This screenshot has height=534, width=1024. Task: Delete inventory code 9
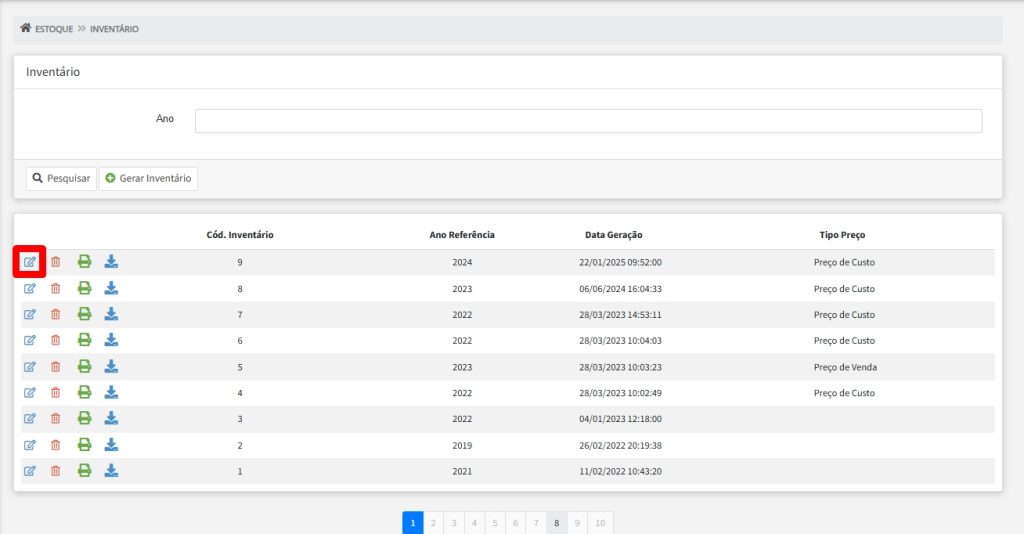click(x=56, y=262)
